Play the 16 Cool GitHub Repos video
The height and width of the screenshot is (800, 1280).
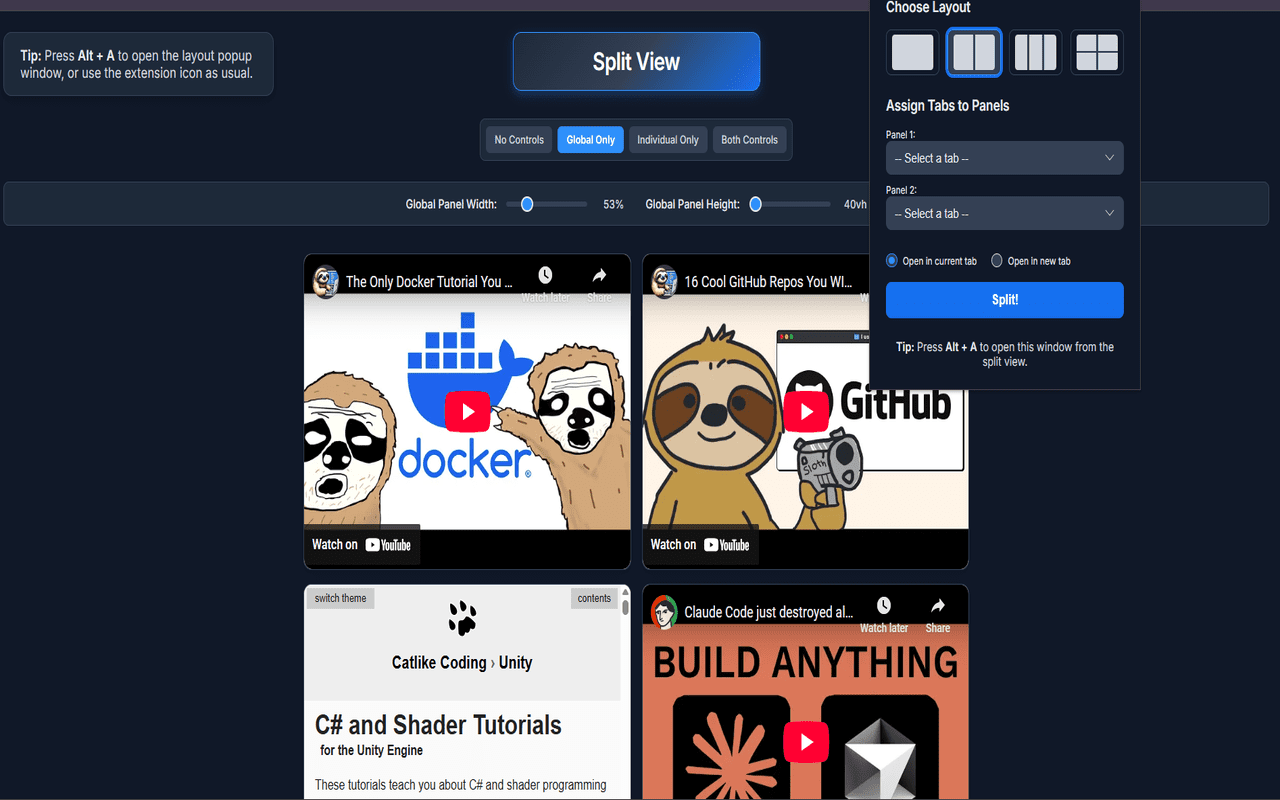coord(806,412)
